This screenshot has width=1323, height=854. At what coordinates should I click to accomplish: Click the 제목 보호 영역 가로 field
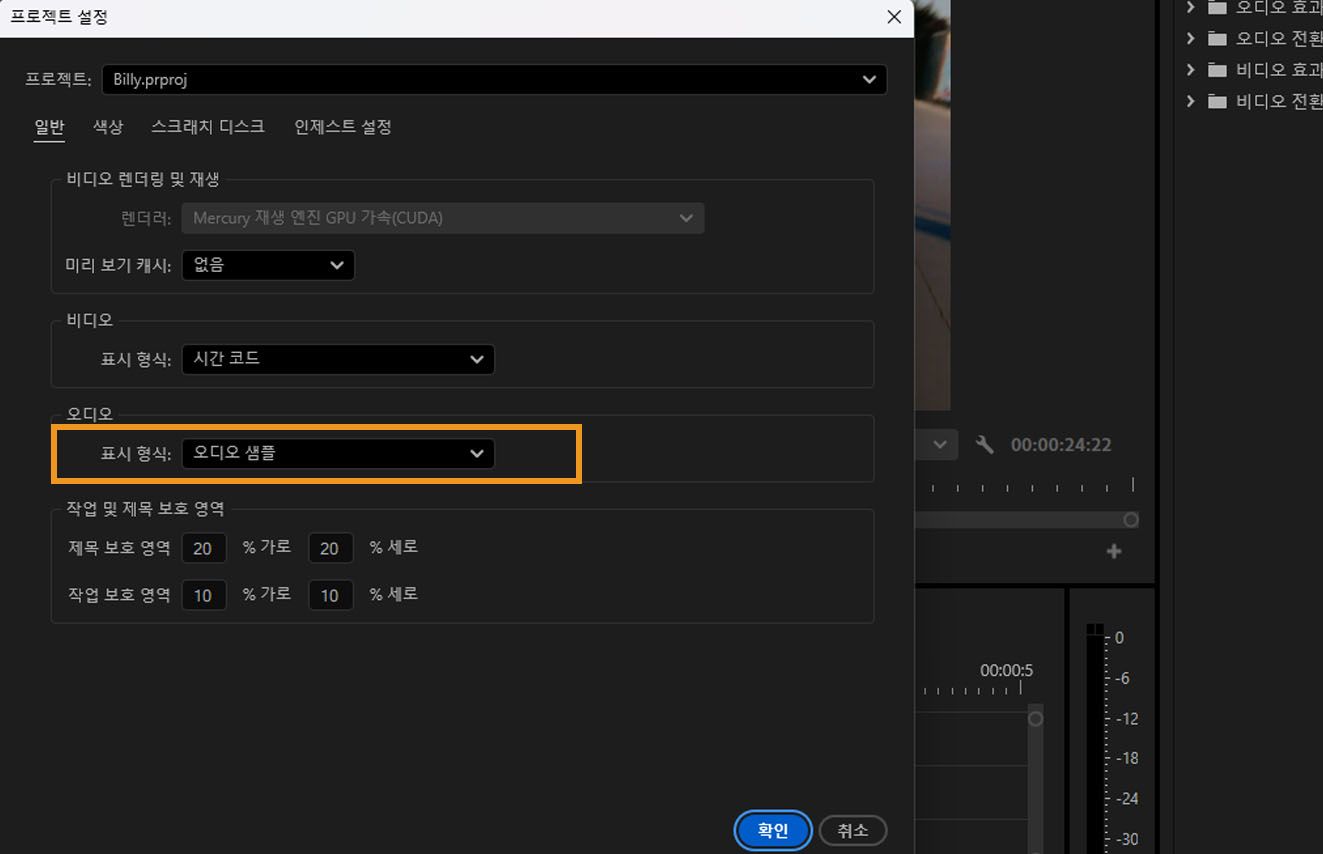(x=204, y=548)
